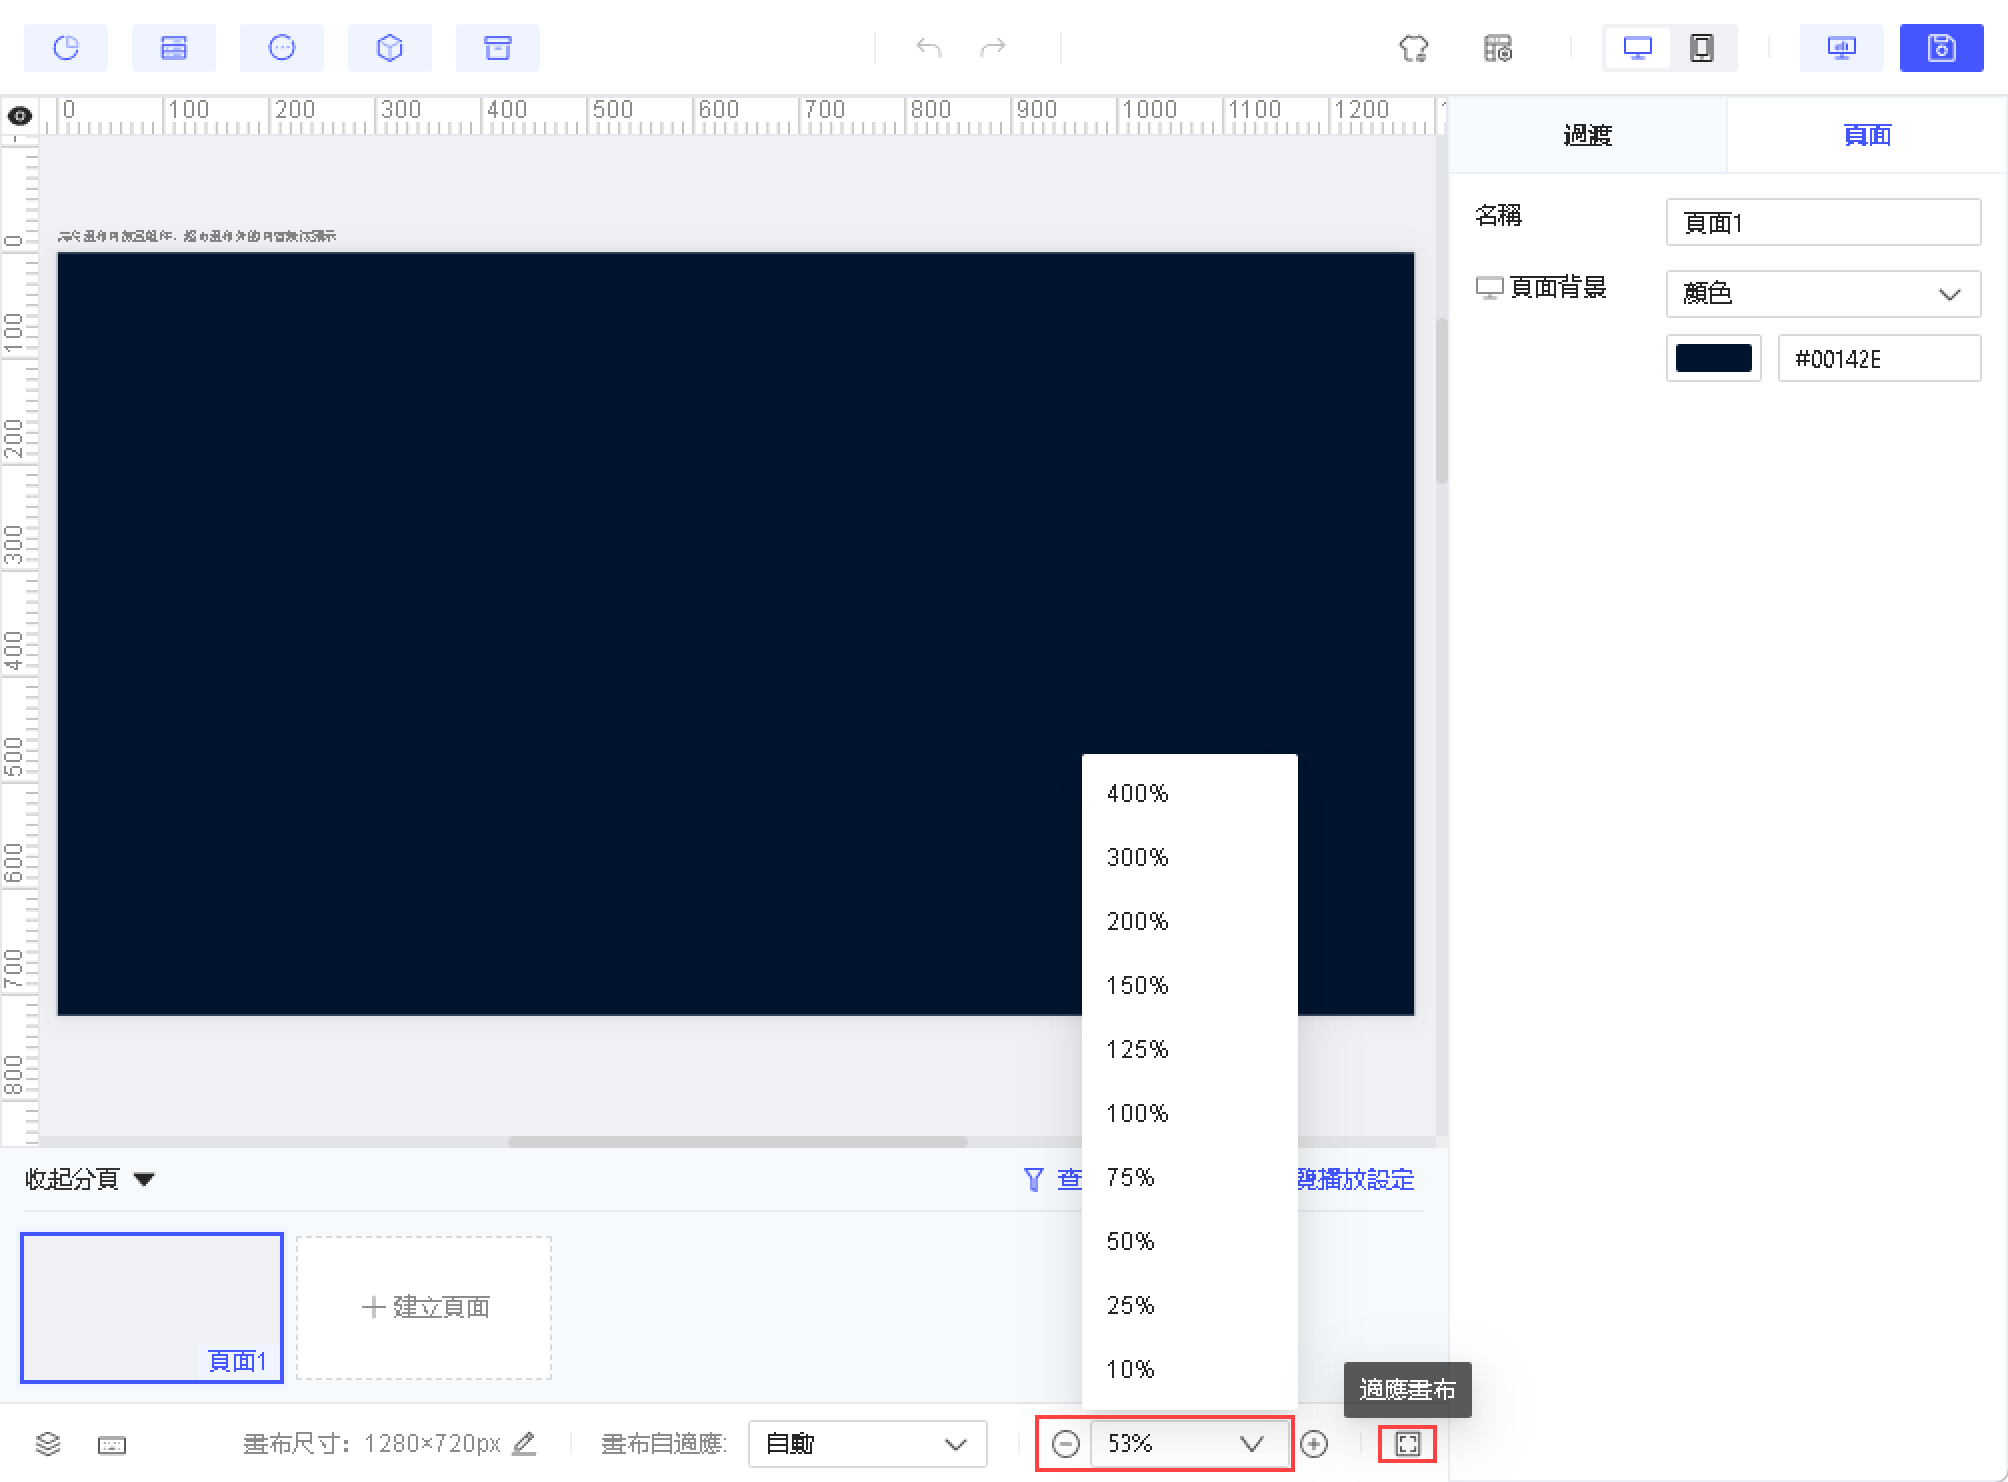Open the 畫布自適應 自動 dropdown
This screenshot has width=2008, height=1482.
click(866, 1444)
